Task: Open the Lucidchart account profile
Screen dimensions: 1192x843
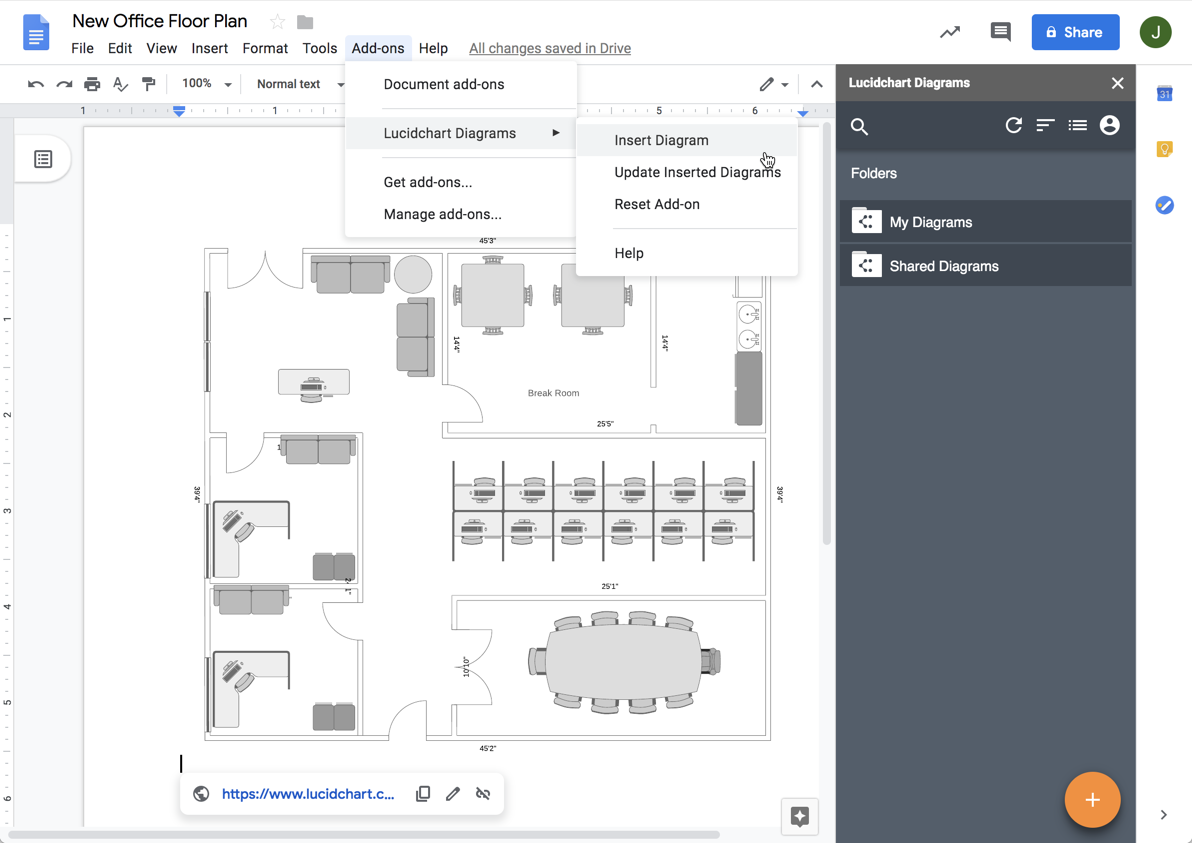Action: tap(1109, 125)
